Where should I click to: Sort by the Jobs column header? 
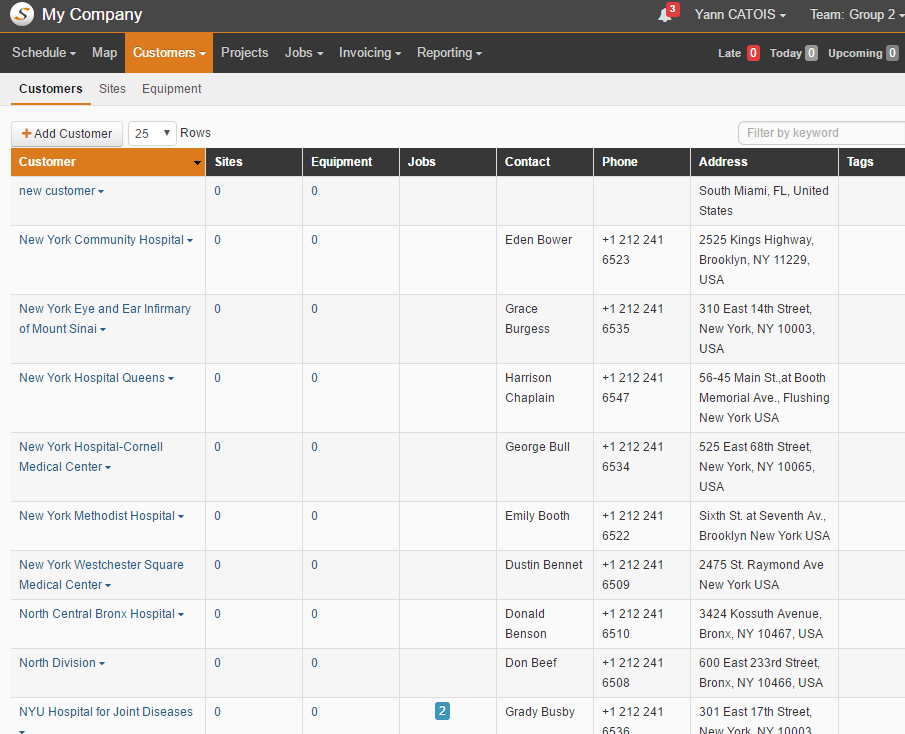pyautogui.click(x=448, y=162)
